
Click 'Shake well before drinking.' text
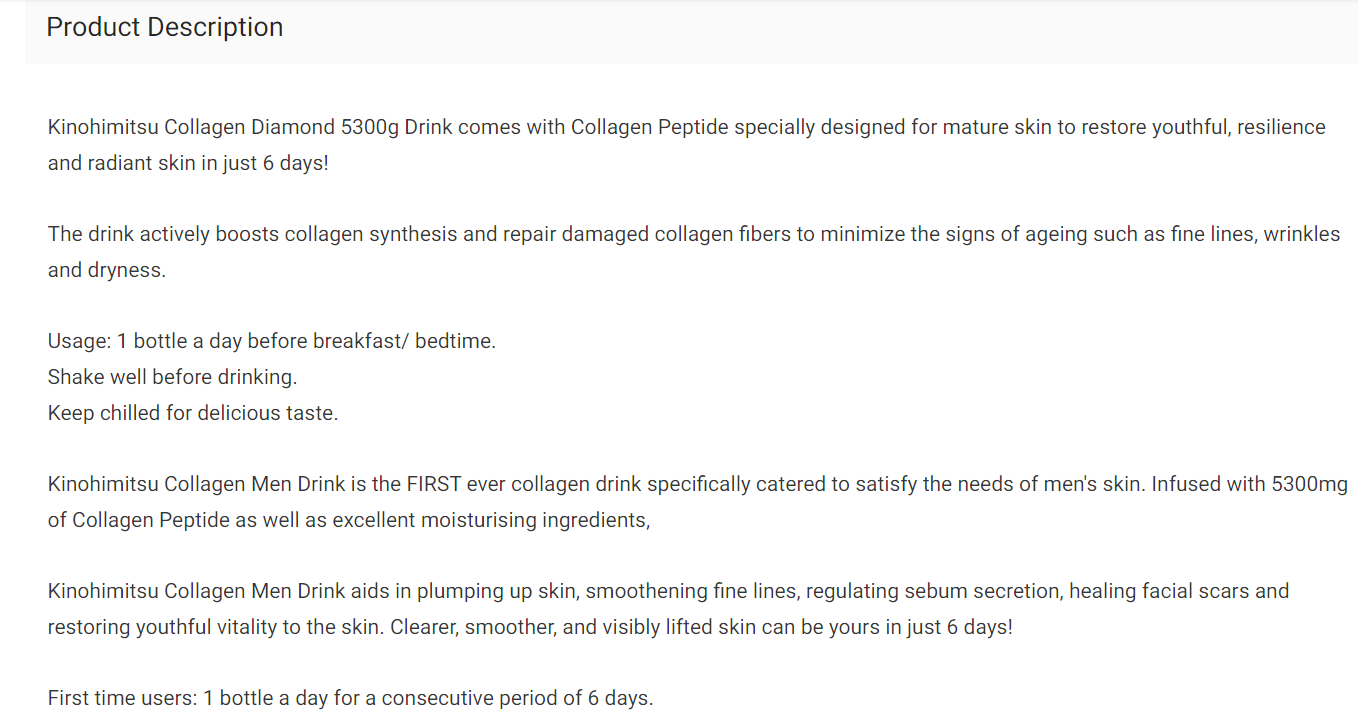pos(173,377)
